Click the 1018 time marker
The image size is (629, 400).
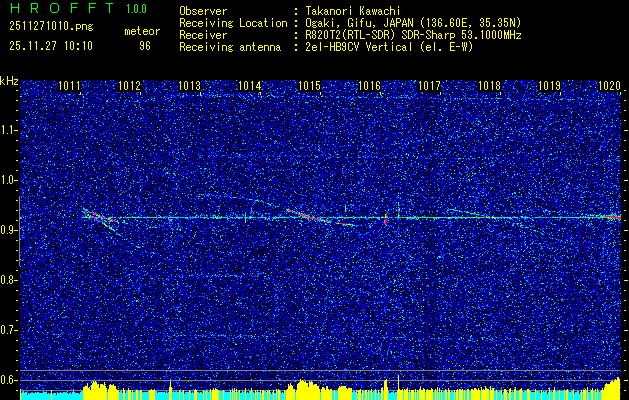489,86
